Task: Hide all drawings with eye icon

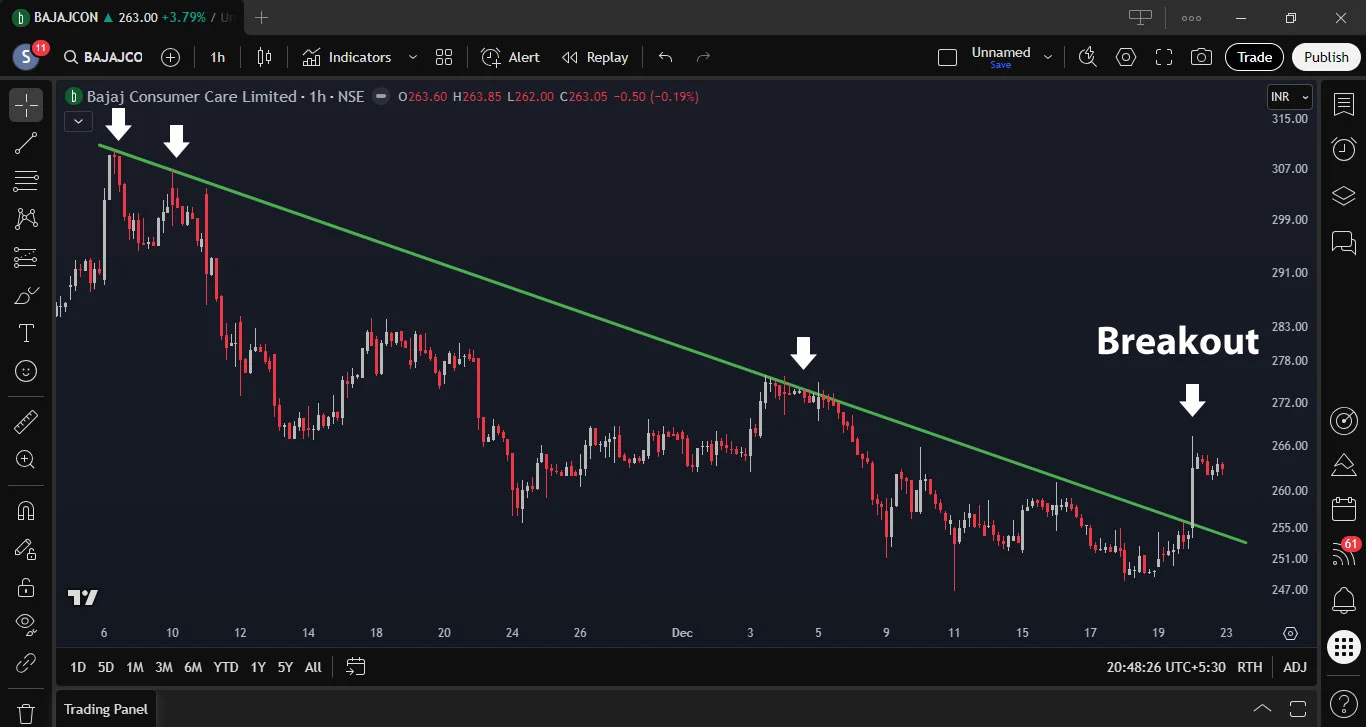Action: [26, 624]
